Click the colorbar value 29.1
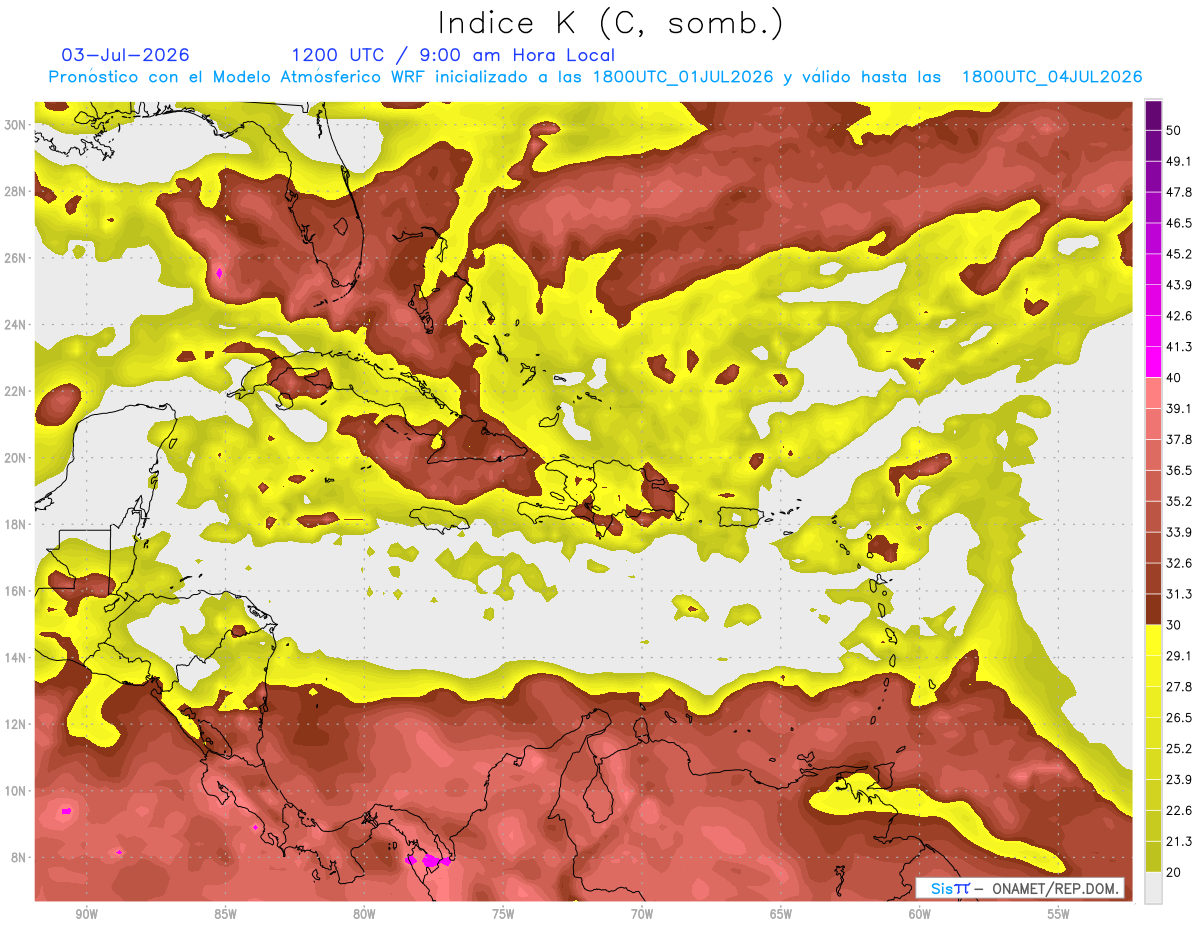This screenshot has height=927, width=1200. [x=1179, y=656]
